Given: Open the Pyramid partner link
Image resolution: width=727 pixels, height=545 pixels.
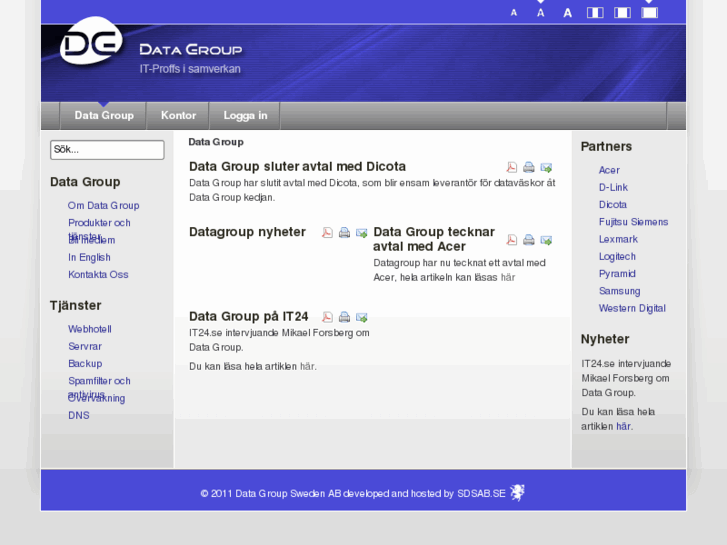Looking at the screenshot, I should (x=617, y=274).
